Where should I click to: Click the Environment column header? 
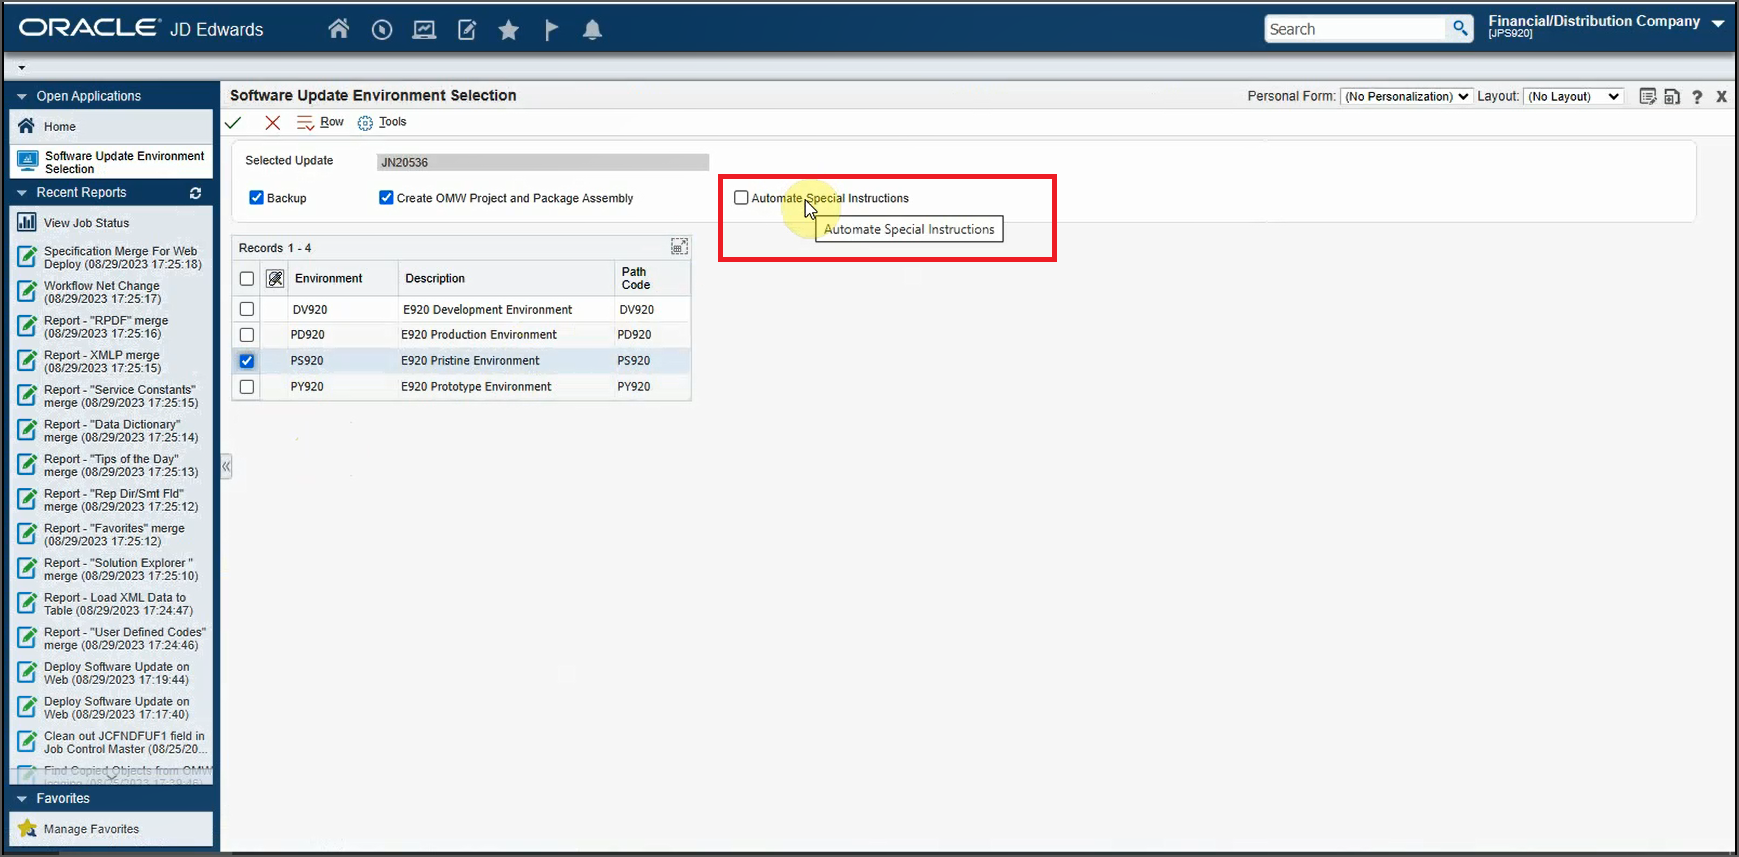coord(343,279)
